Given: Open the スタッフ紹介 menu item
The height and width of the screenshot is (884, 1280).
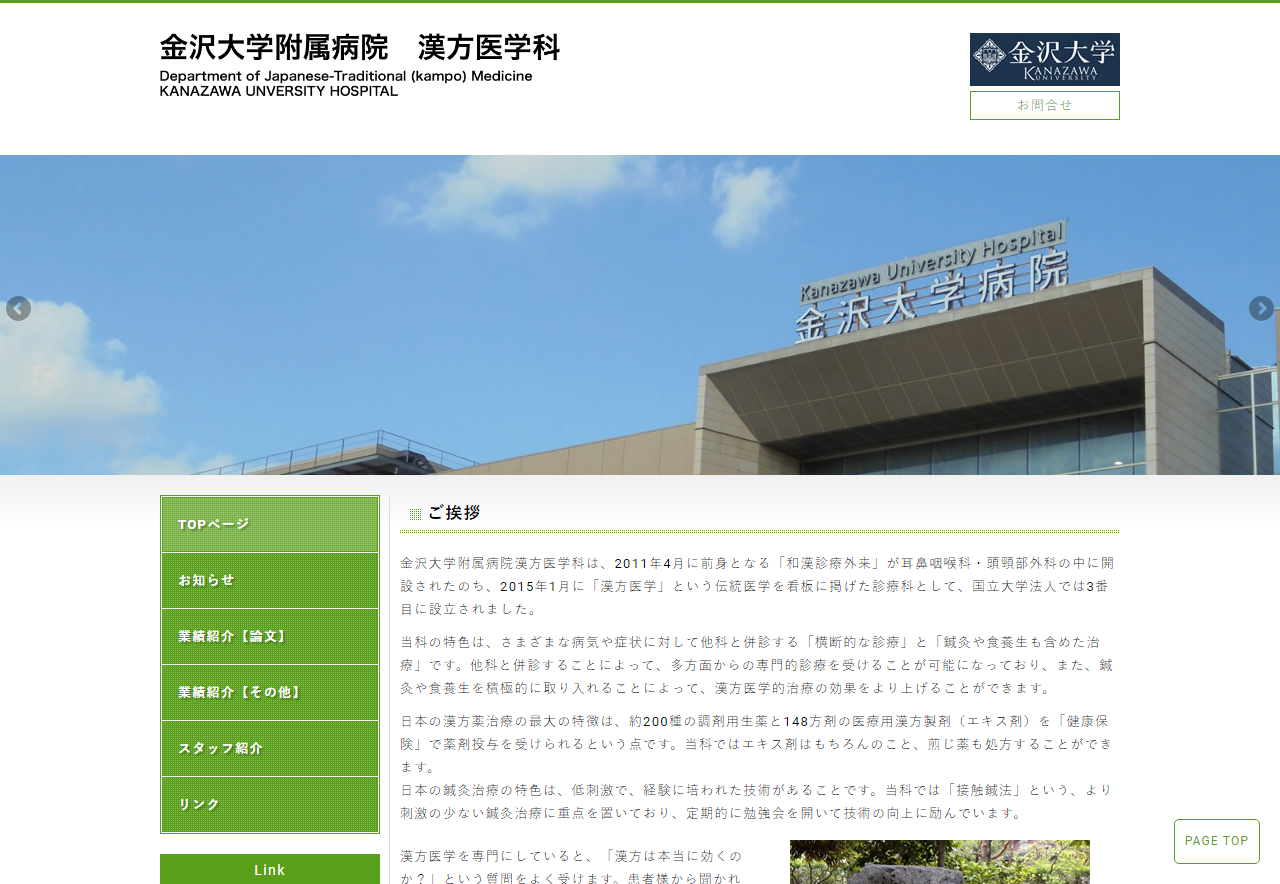Looking at the screenshot, I should [270, 749].
